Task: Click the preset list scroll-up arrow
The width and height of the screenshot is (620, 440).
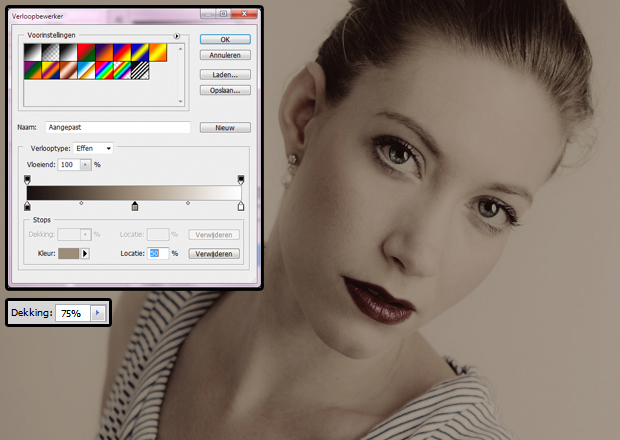Action: tap(181, 49)
